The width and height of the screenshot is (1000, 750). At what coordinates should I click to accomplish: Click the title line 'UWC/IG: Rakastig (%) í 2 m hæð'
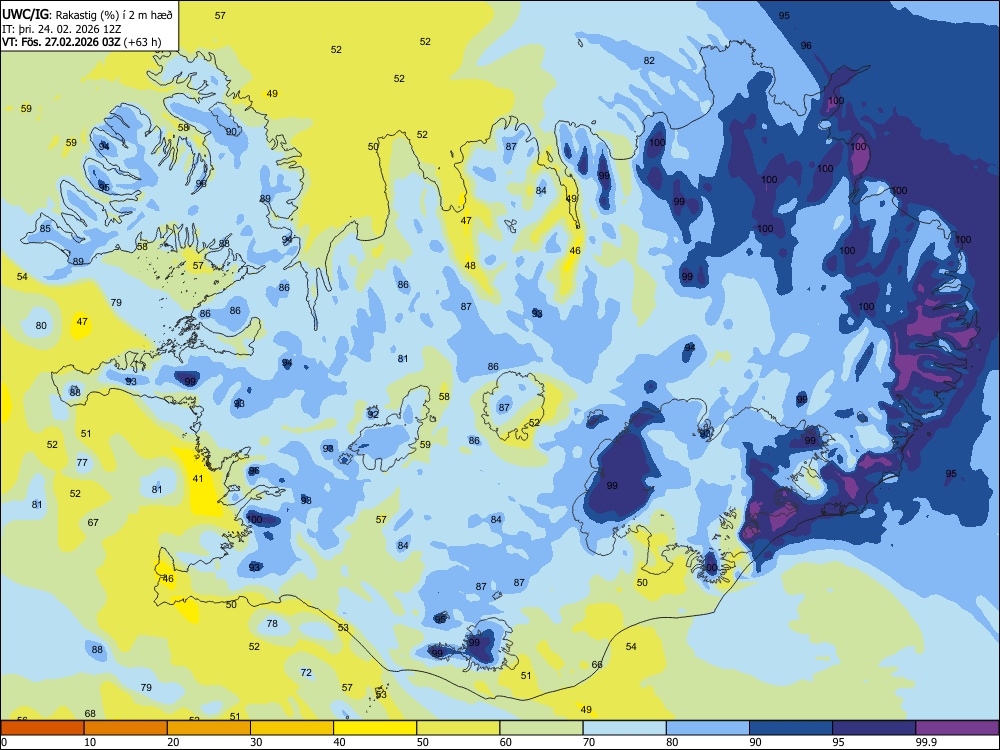click(x=87, y=15)
